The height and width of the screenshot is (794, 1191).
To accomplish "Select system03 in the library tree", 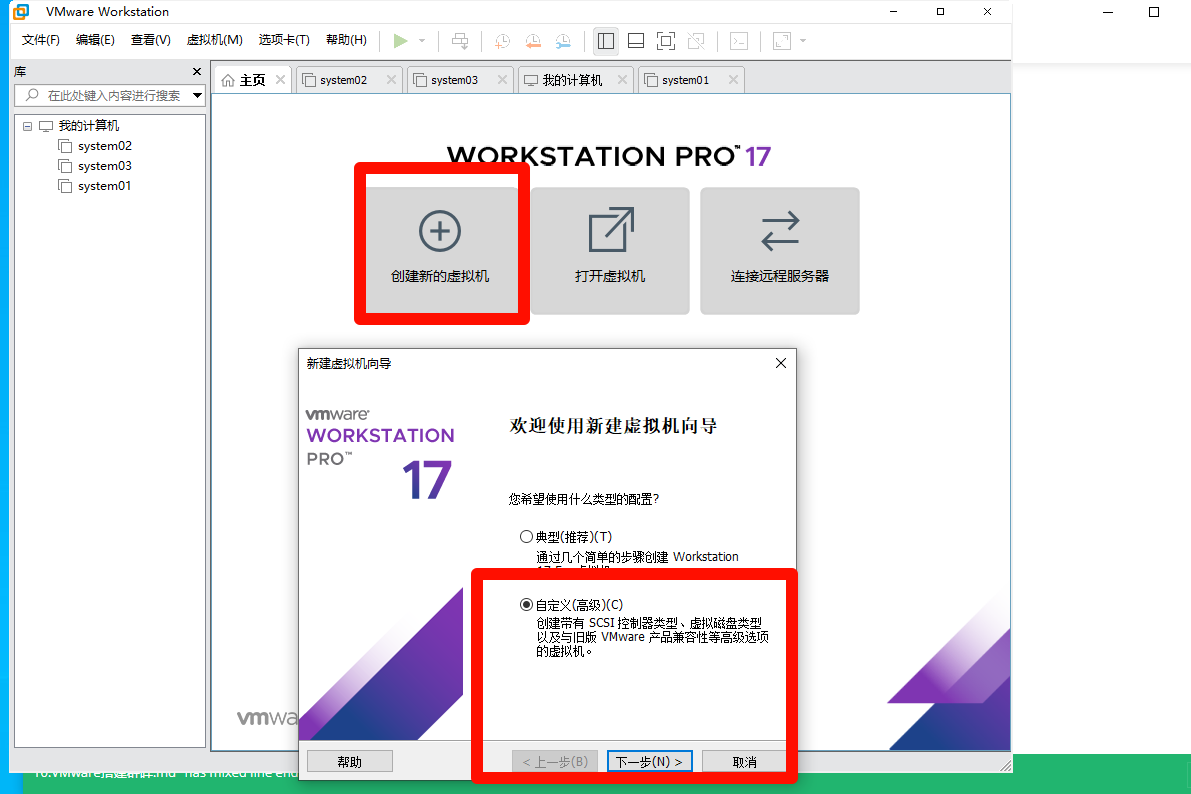I will [103, 165].
